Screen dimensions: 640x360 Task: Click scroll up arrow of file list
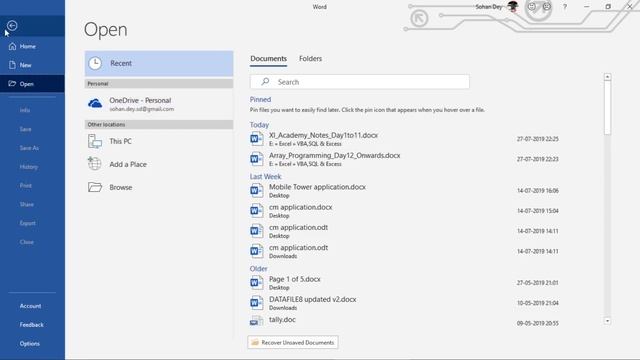click(607, 77)
